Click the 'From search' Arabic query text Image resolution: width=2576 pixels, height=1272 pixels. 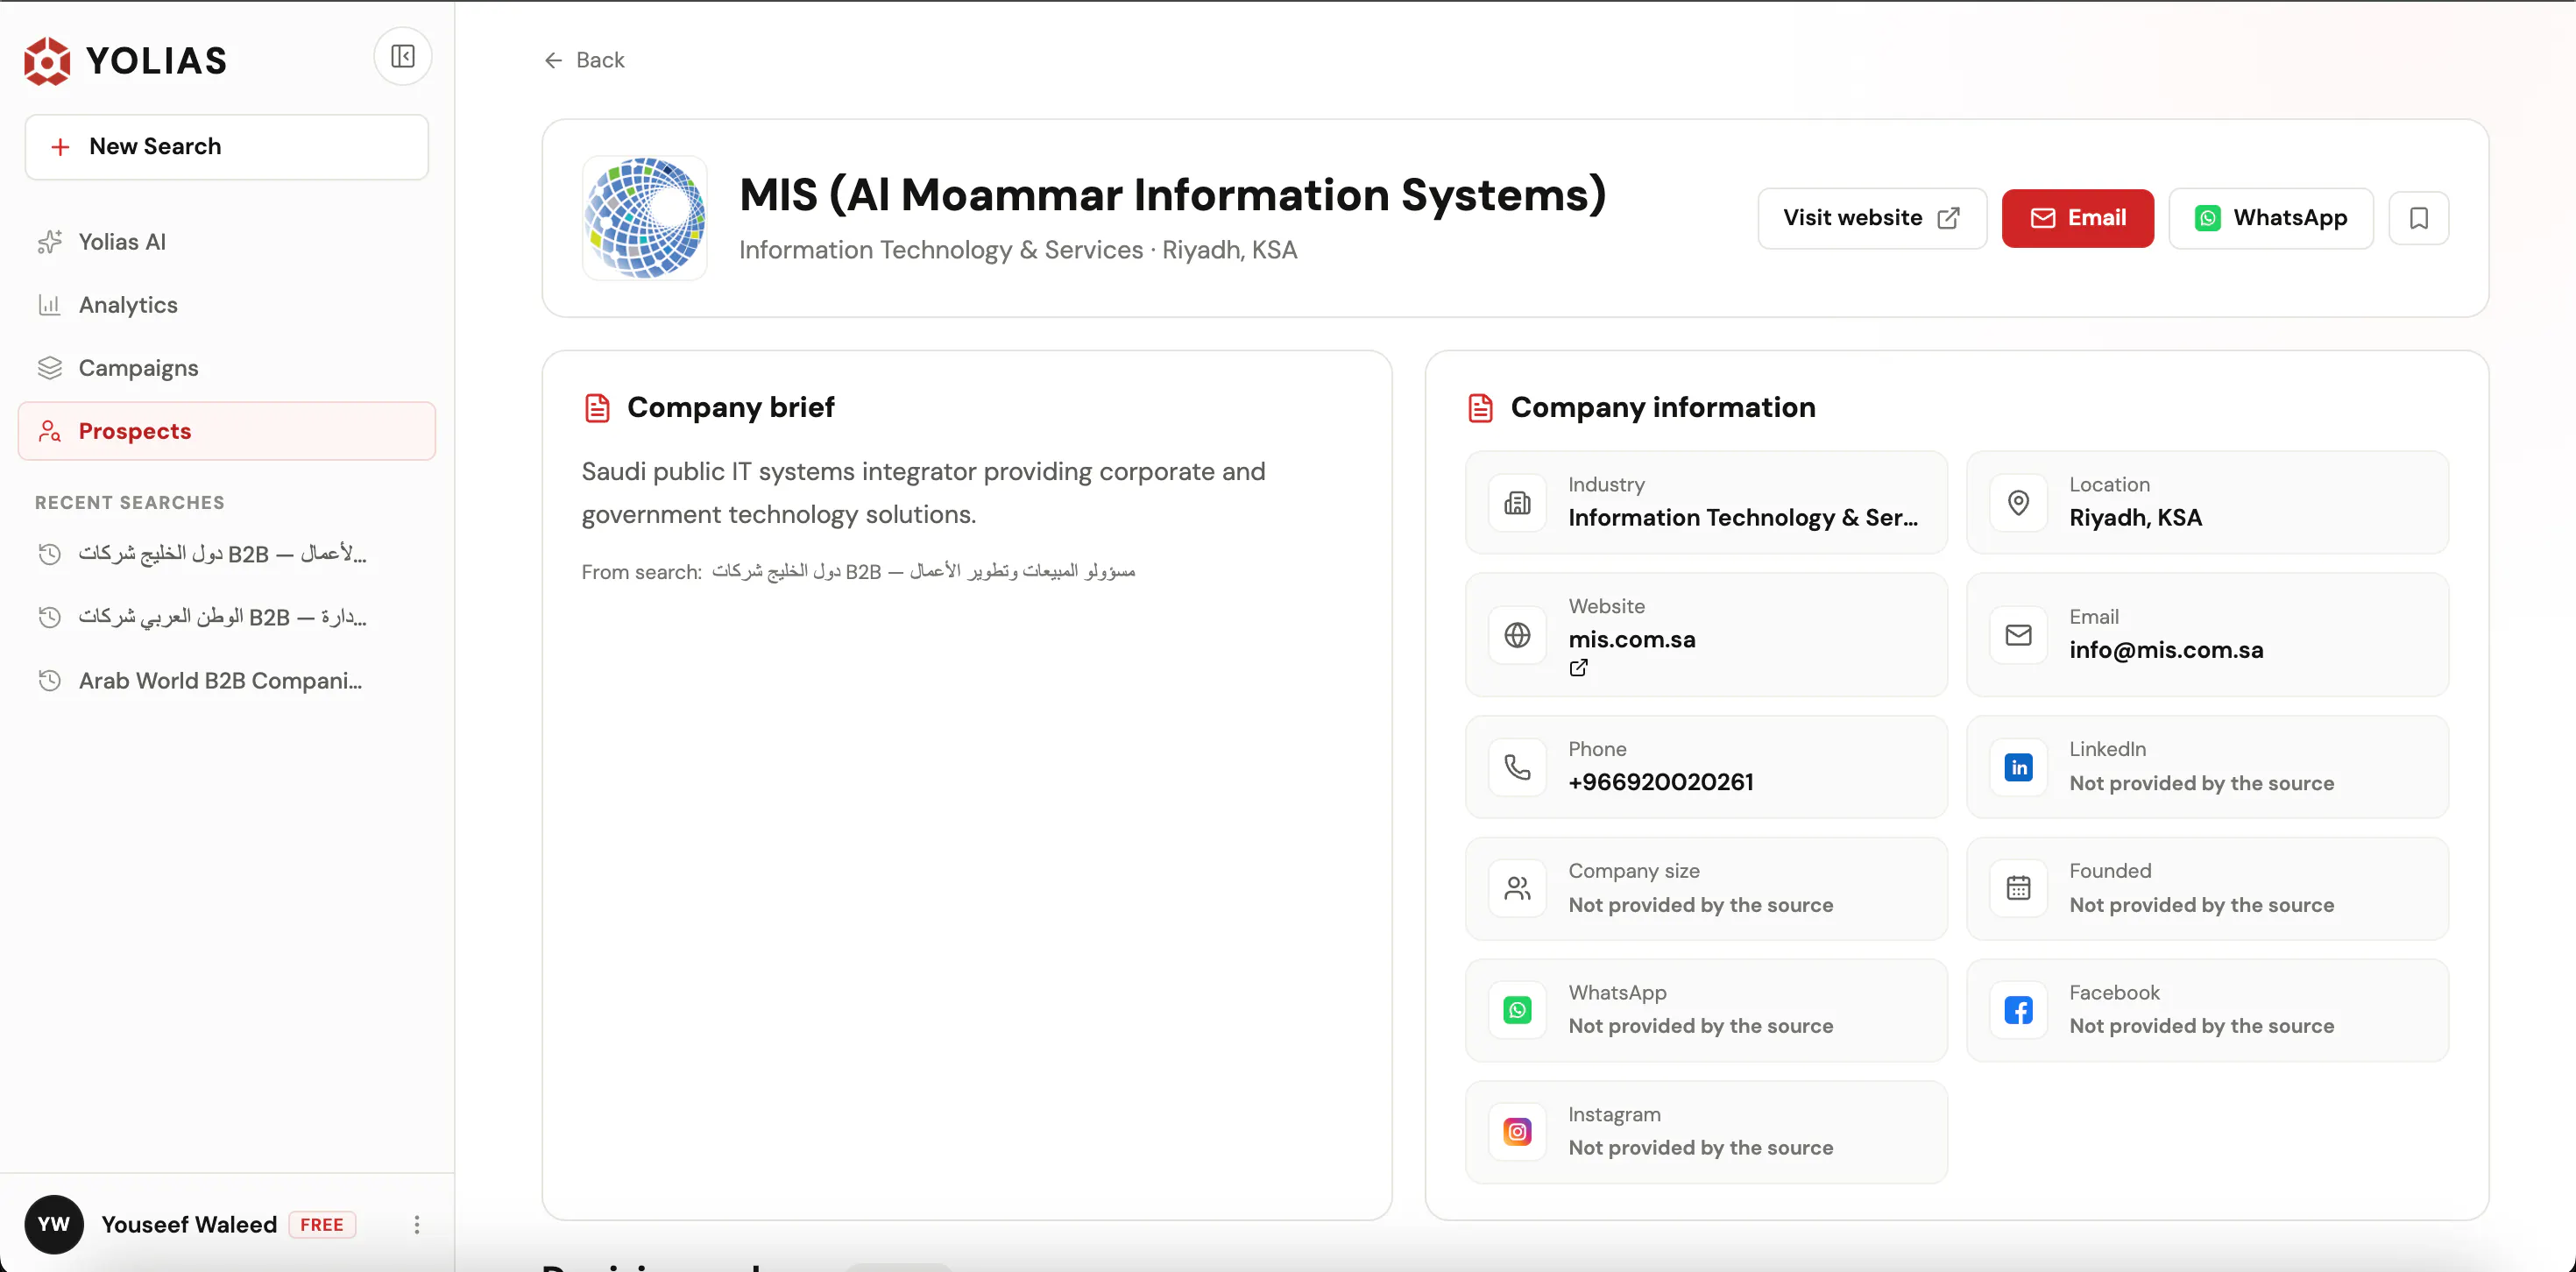pos(923,571)
